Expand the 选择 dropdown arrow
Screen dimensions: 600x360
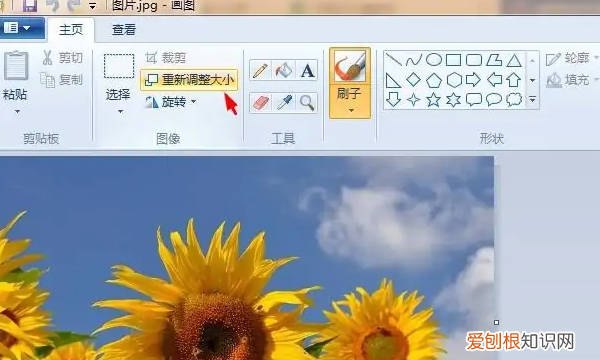[x=120, y=112]
